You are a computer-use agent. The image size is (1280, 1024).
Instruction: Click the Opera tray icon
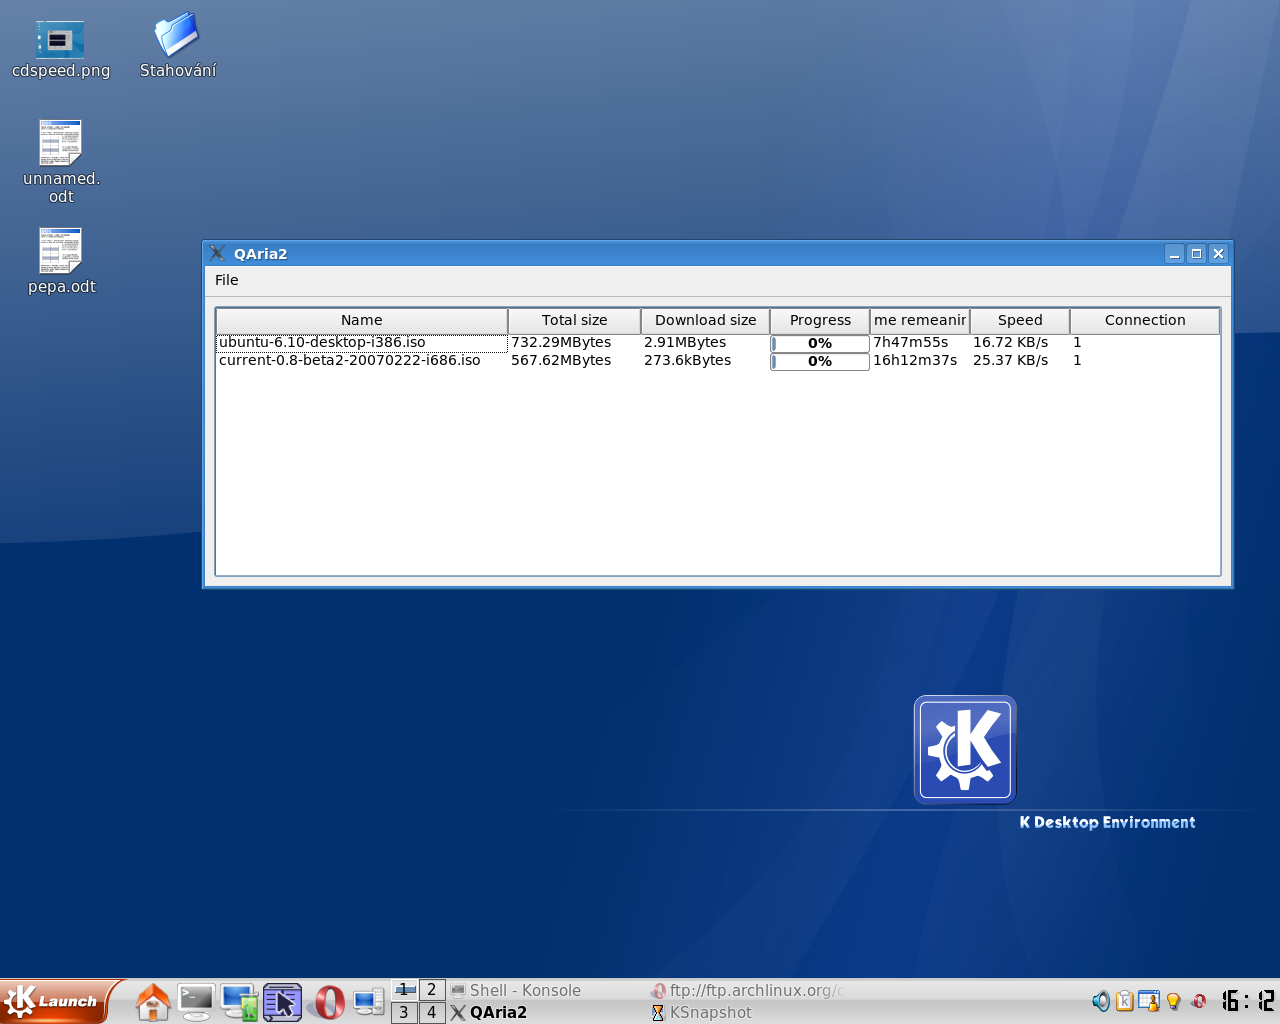pos(1198,1001)
